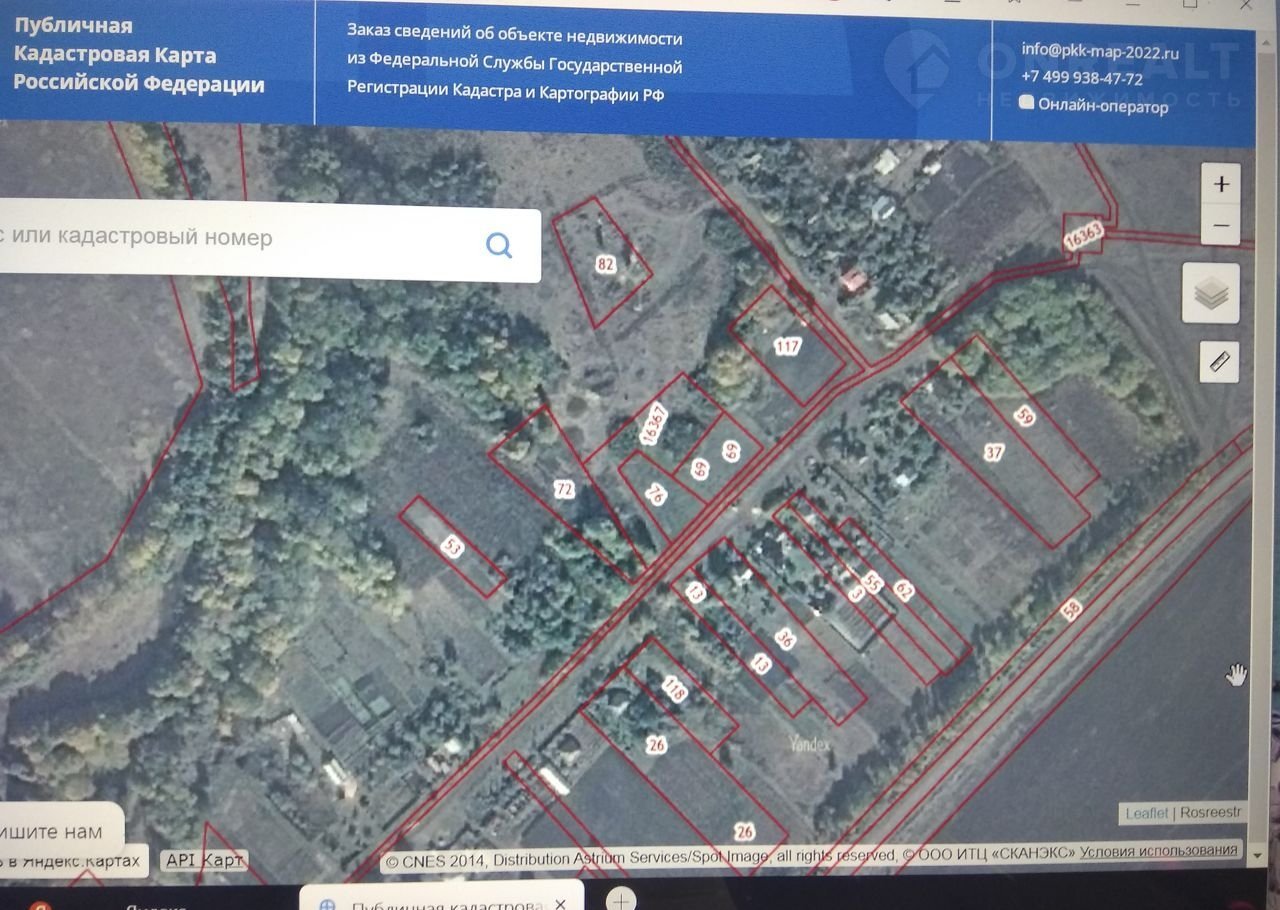Open the 'Напишите нам' chat bubble
The height and width of the screenshot is (910, 1280).
point(55,831)
